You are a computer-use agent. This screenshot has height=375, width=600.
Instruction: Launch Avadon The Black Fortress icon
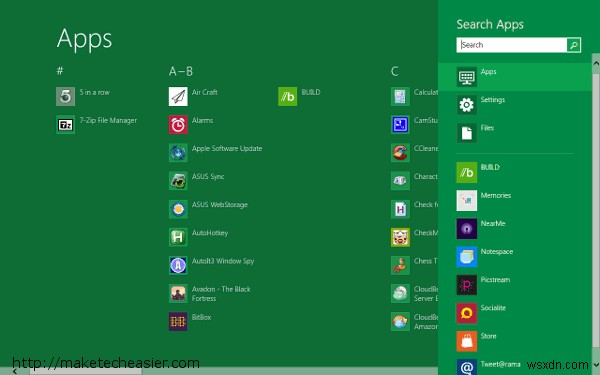(178, 293)
